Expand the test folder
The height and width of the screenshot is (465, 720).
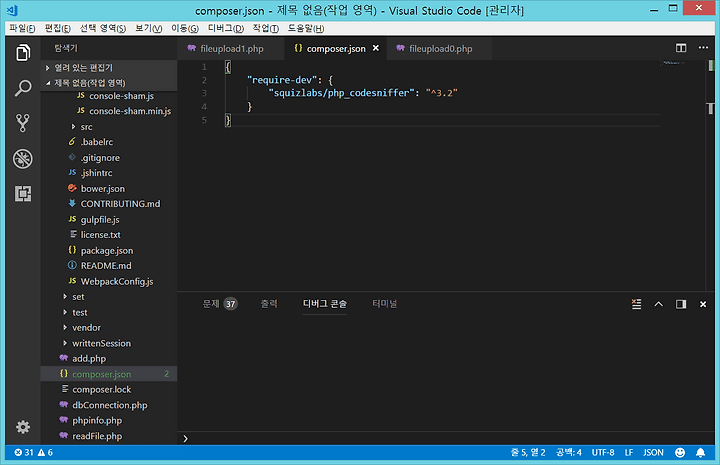(109, 313)
